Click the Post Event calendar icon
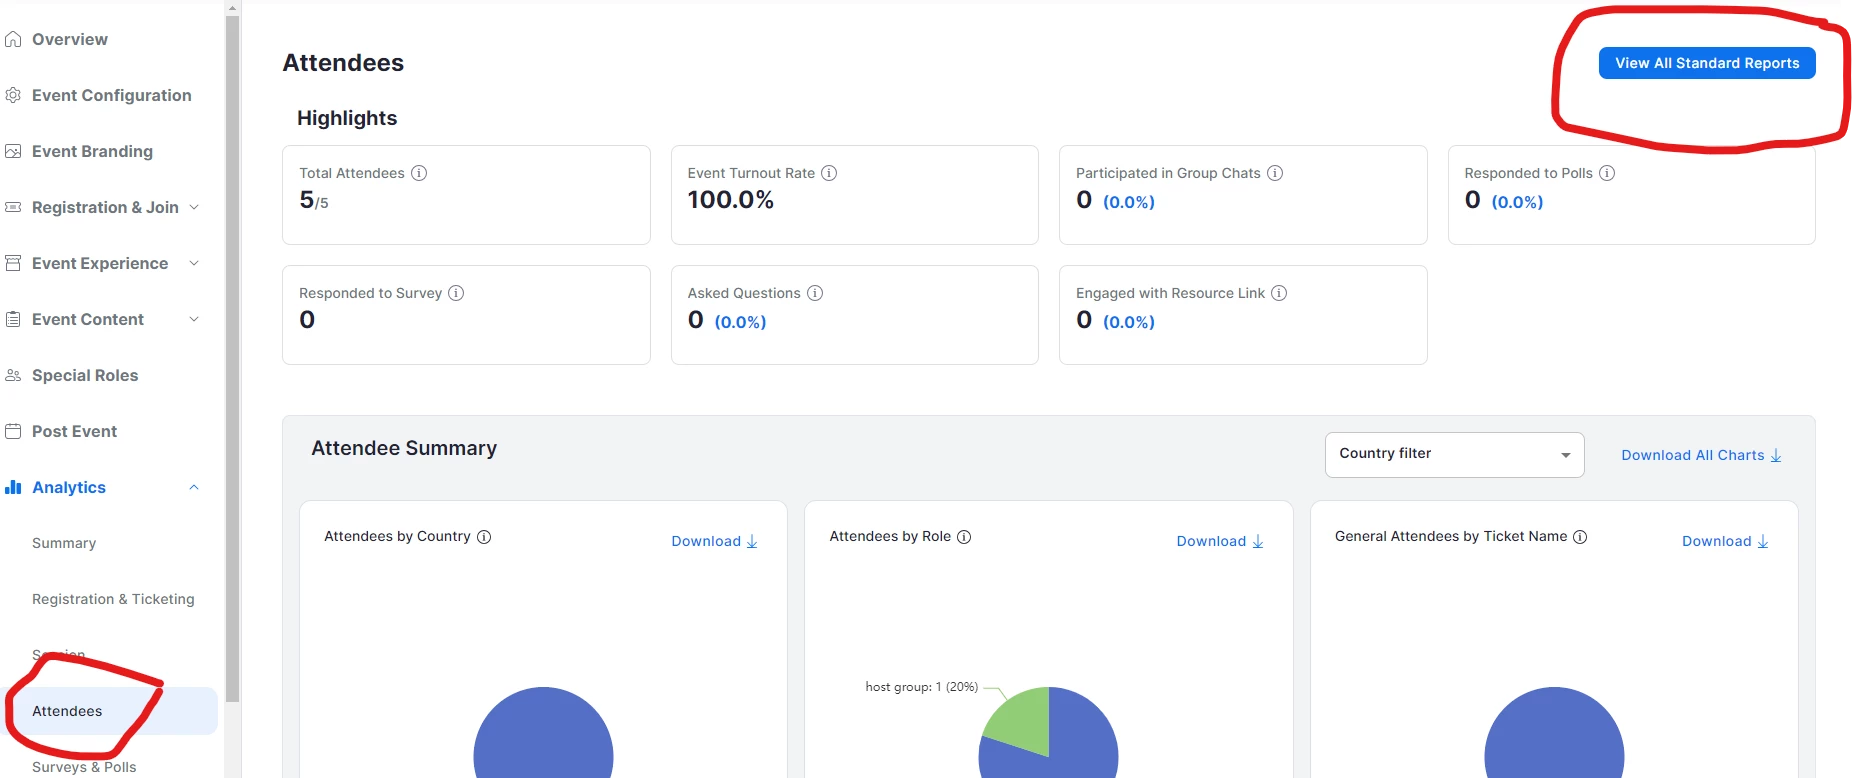Viewport: 1853px width, 778px height. tap(13, 431)
